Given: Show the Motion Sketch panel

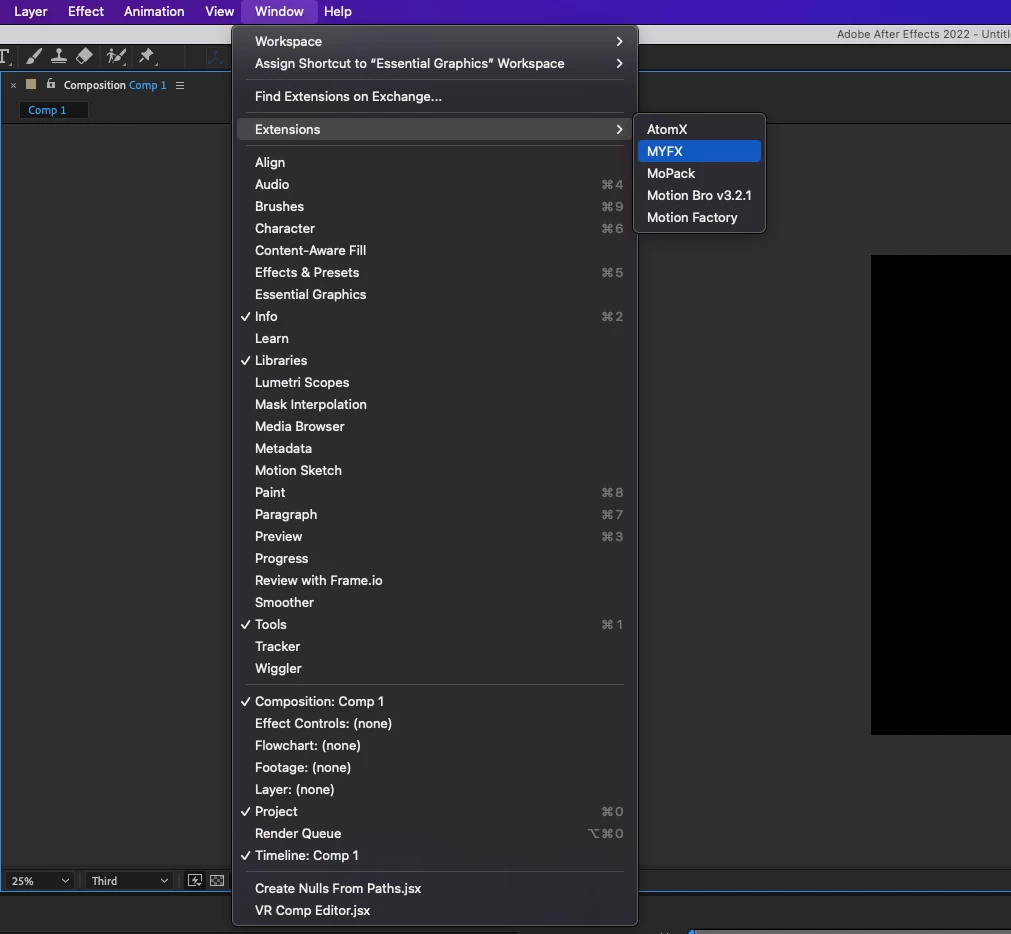Looking at the screenshot, I should [x=435, y=470].
